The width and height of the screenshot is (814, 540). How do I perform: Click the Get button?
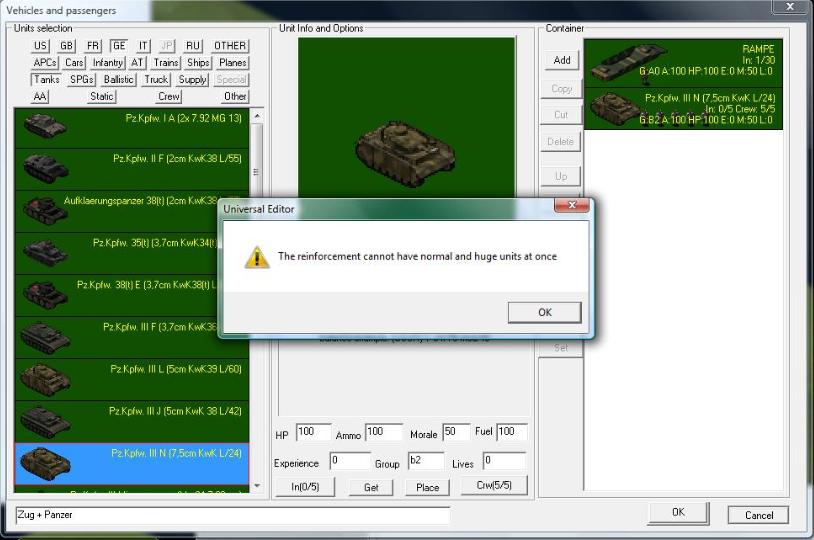tap(371, 488)
